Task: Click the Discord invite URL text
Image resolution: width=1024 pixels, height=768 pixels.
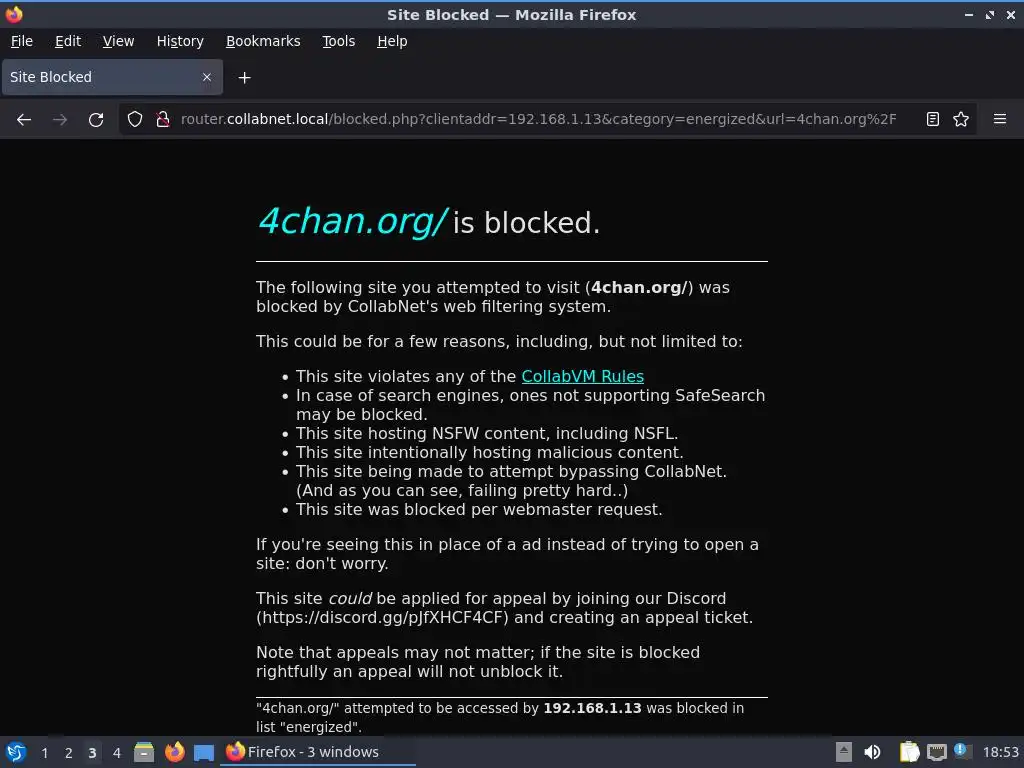Action: point(382,618)
